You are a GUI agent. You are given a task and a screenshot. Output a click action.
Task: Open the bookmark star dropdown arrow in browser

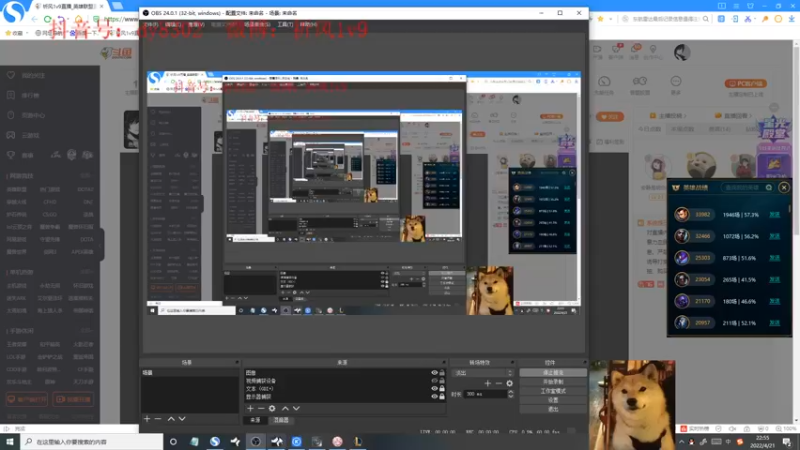[x=610, y=19]
